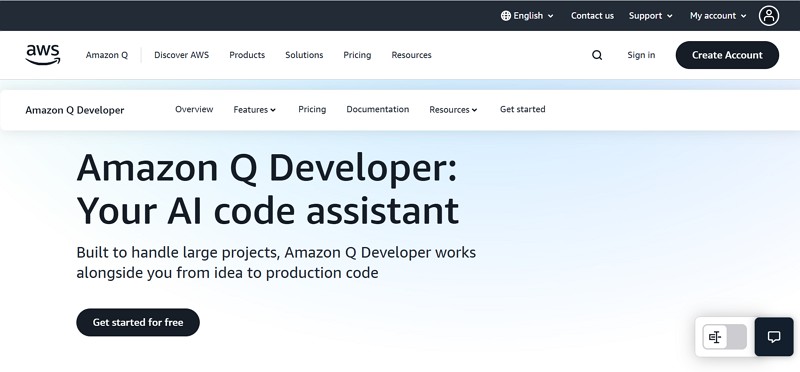This screenshot has width=800, height=372.
Task: Click the globe language icon
Action: [506, 16]
